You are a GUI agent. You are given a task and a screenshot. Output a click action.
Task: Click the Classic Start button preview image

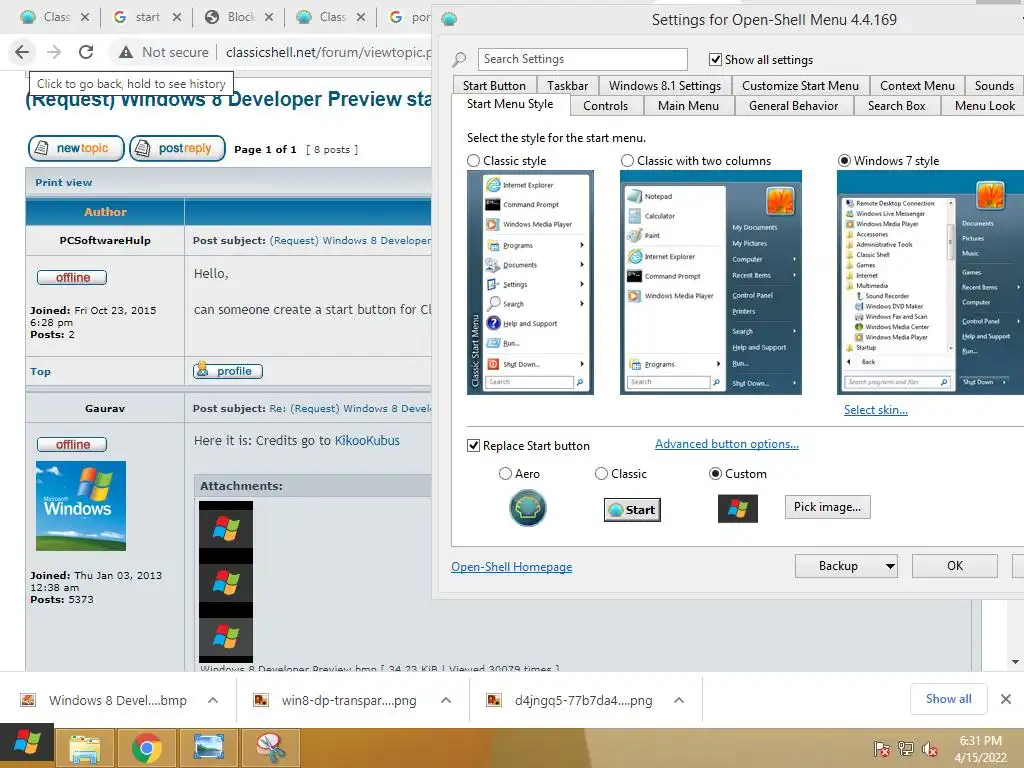[632, 509]
